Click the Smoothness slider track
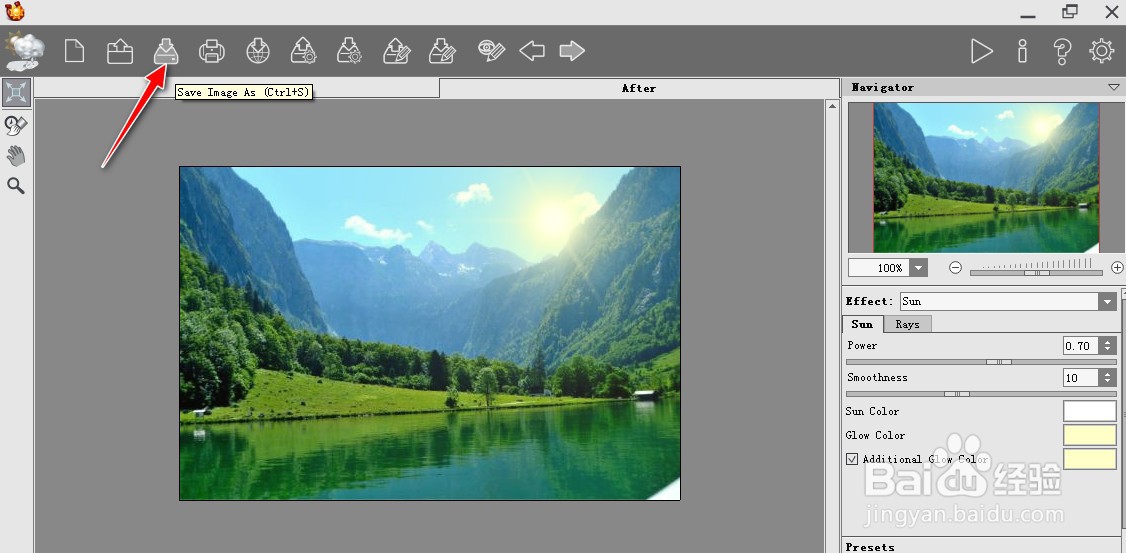The width and height of the screenshot is (1126, 553). 981,394
